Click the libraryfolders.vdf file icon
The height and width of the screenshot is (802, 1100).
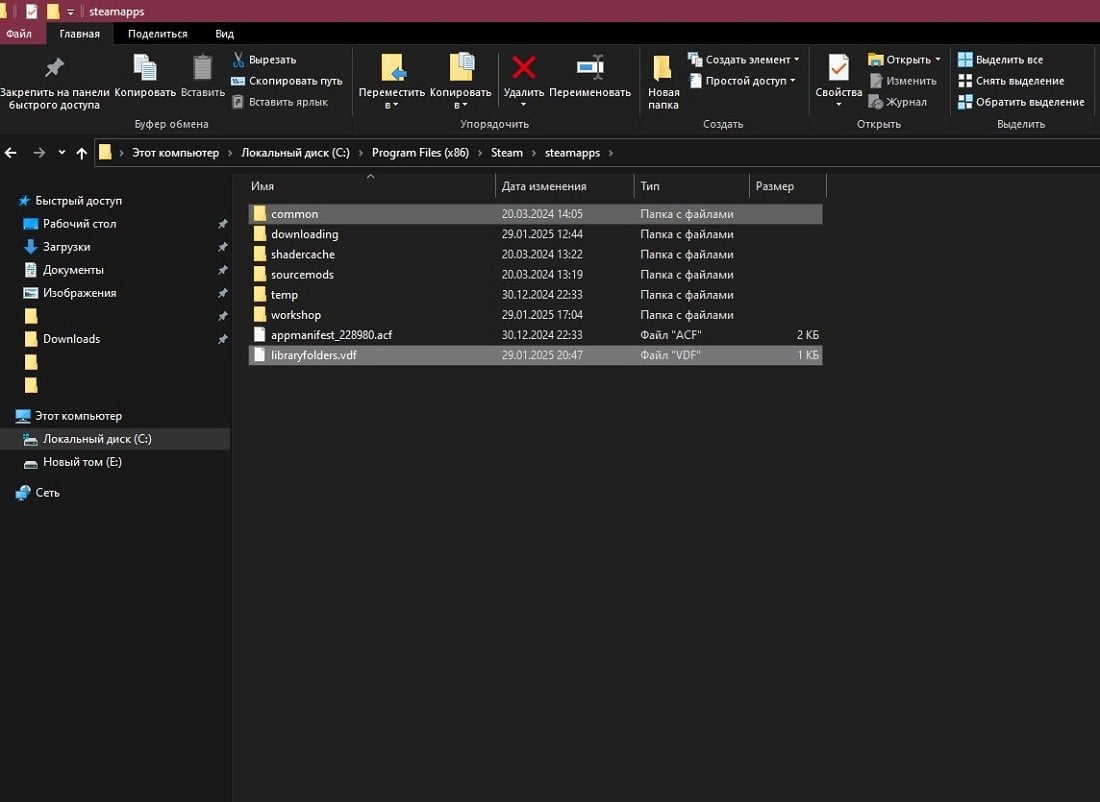[260, 354]
